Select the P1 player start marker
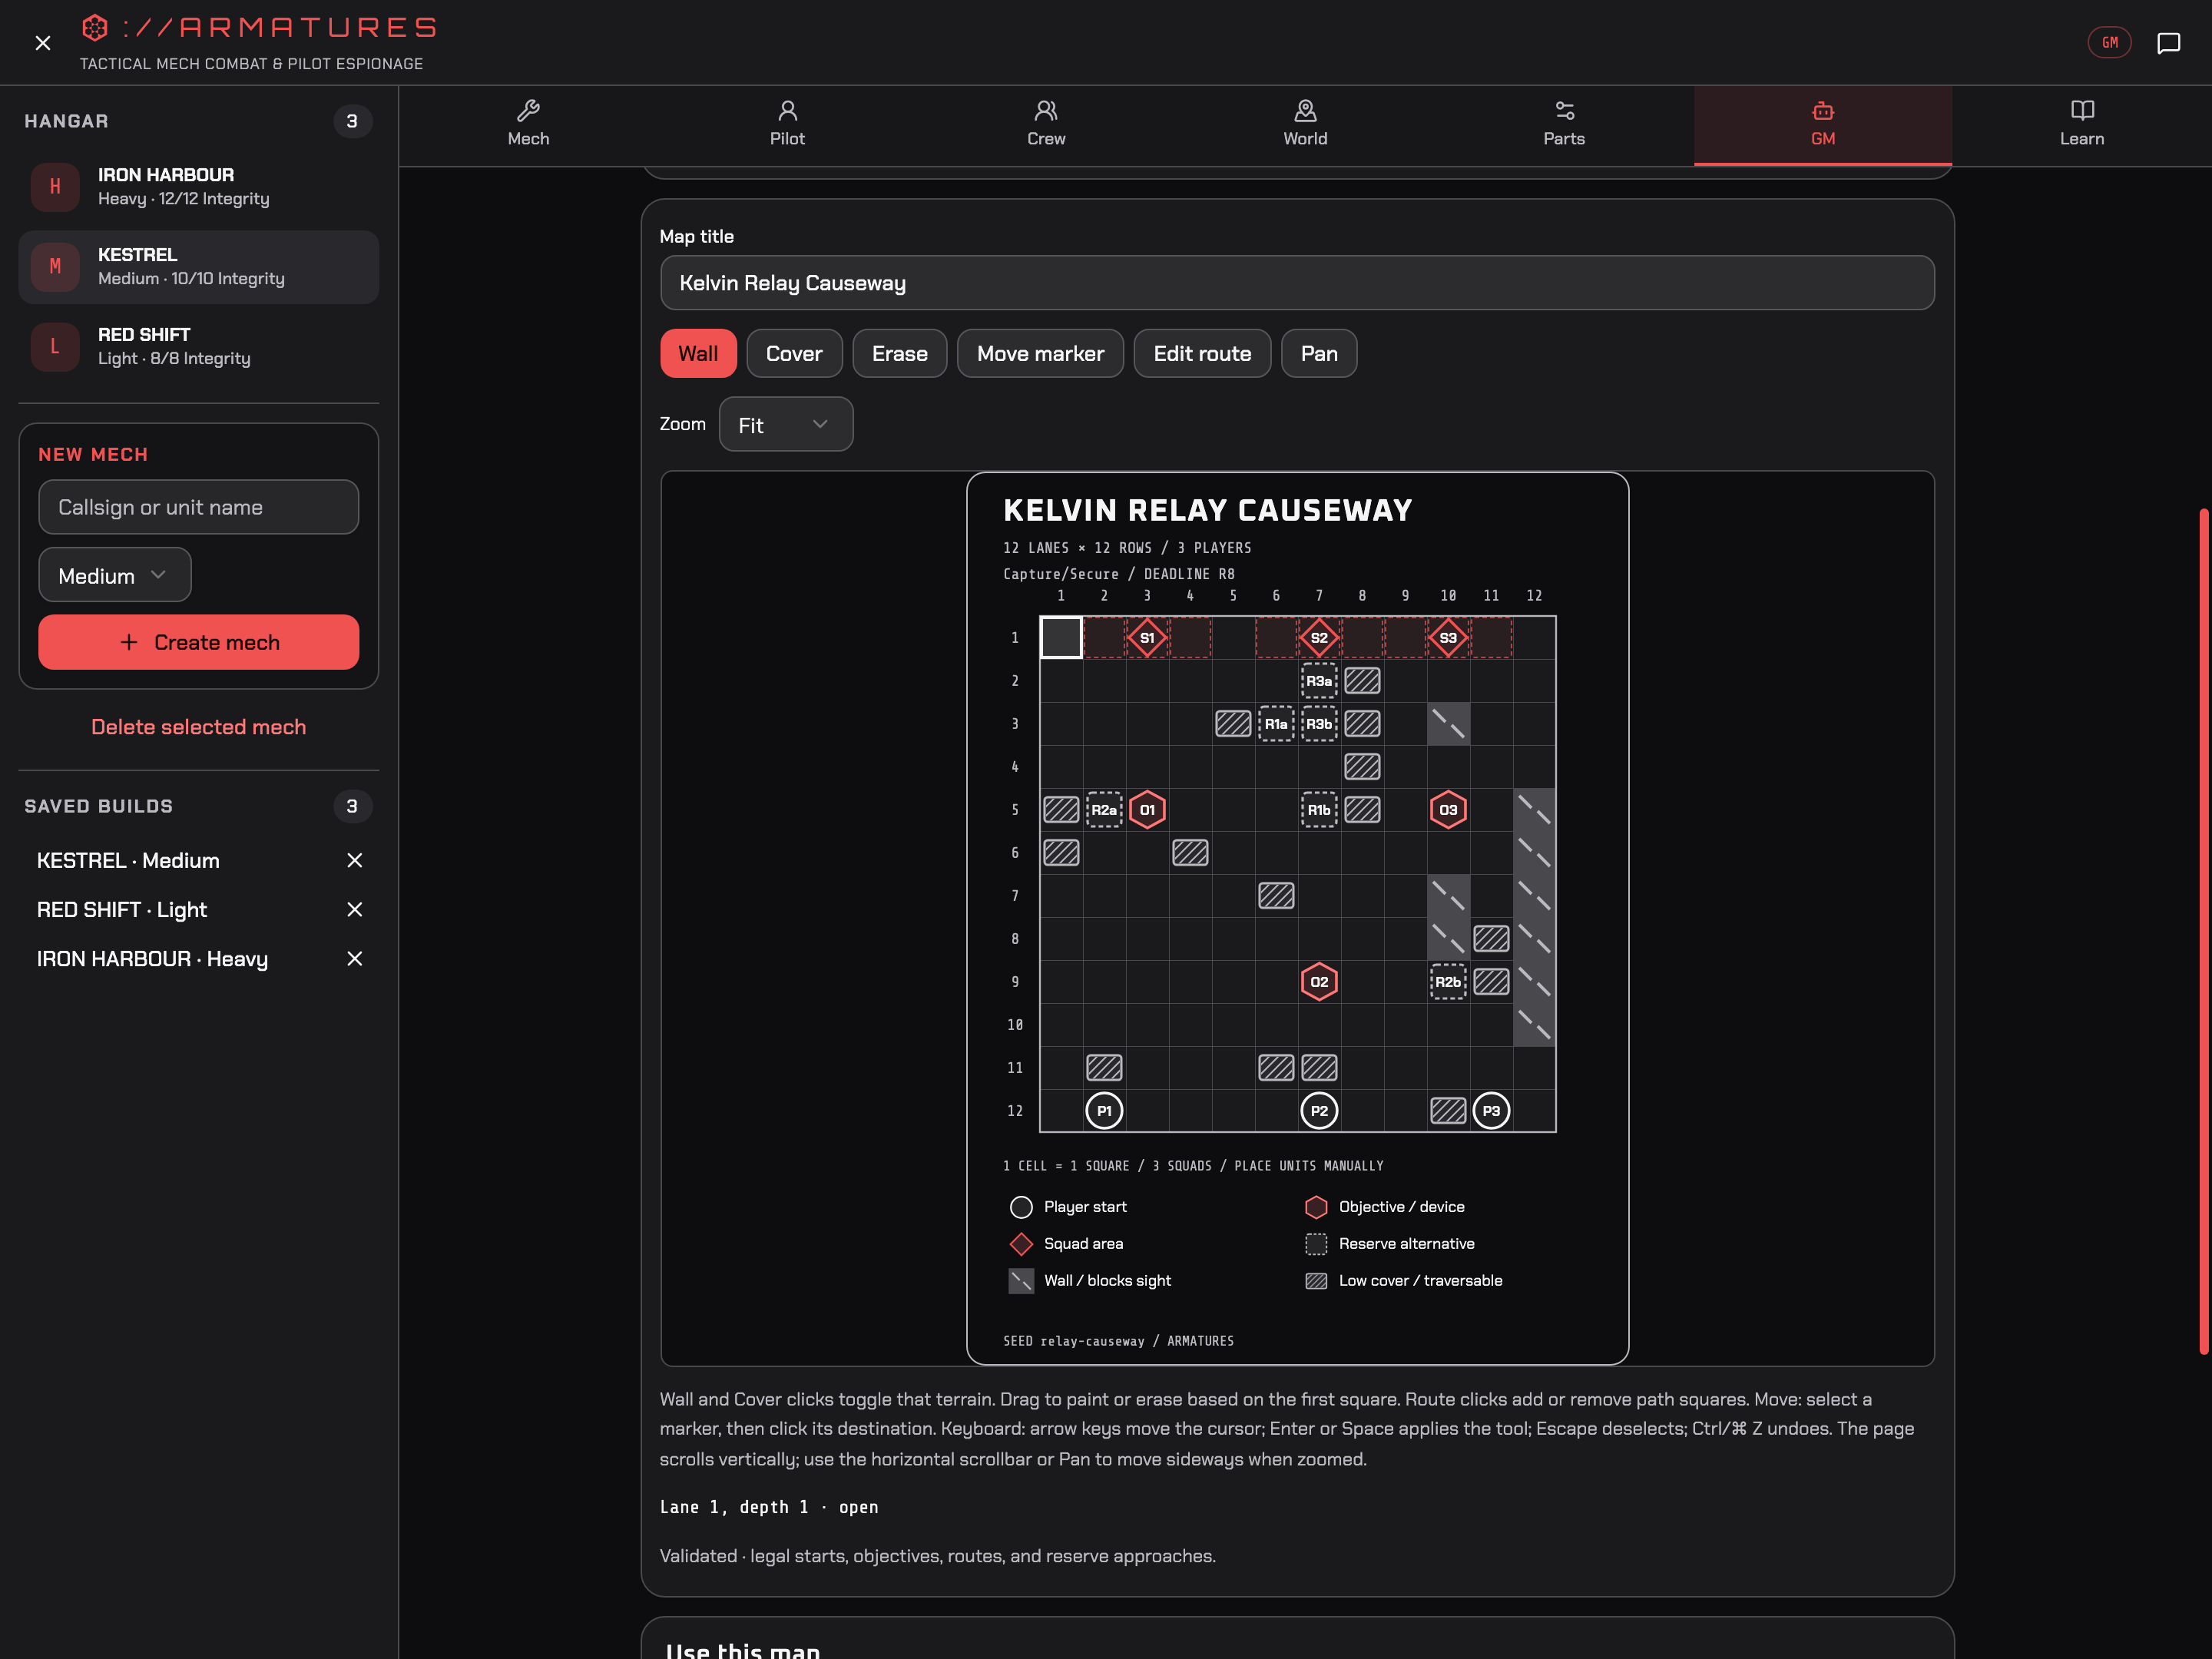Viewport: 2212px width, 1659px height. click(x=1104, y=1111)
